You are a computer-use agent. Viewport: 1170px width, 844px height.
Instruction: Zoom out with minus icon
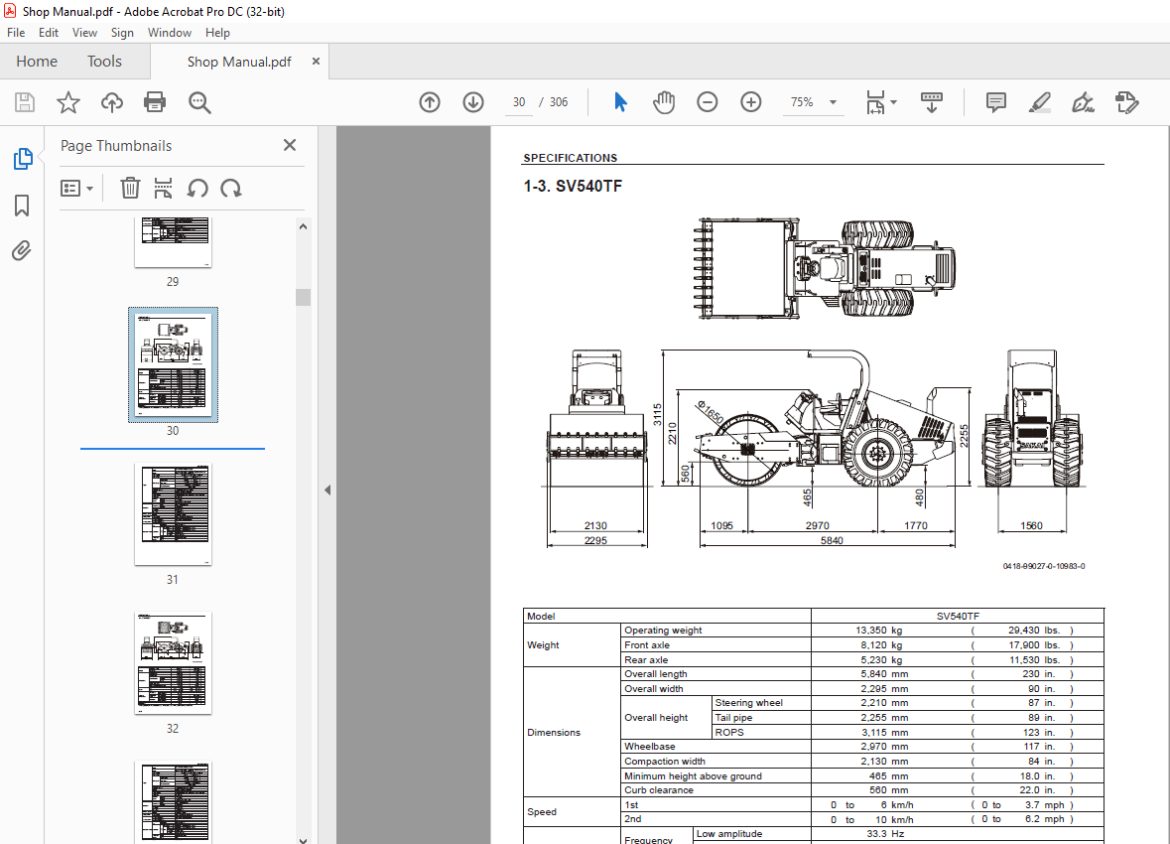click(x=707, y=102)
